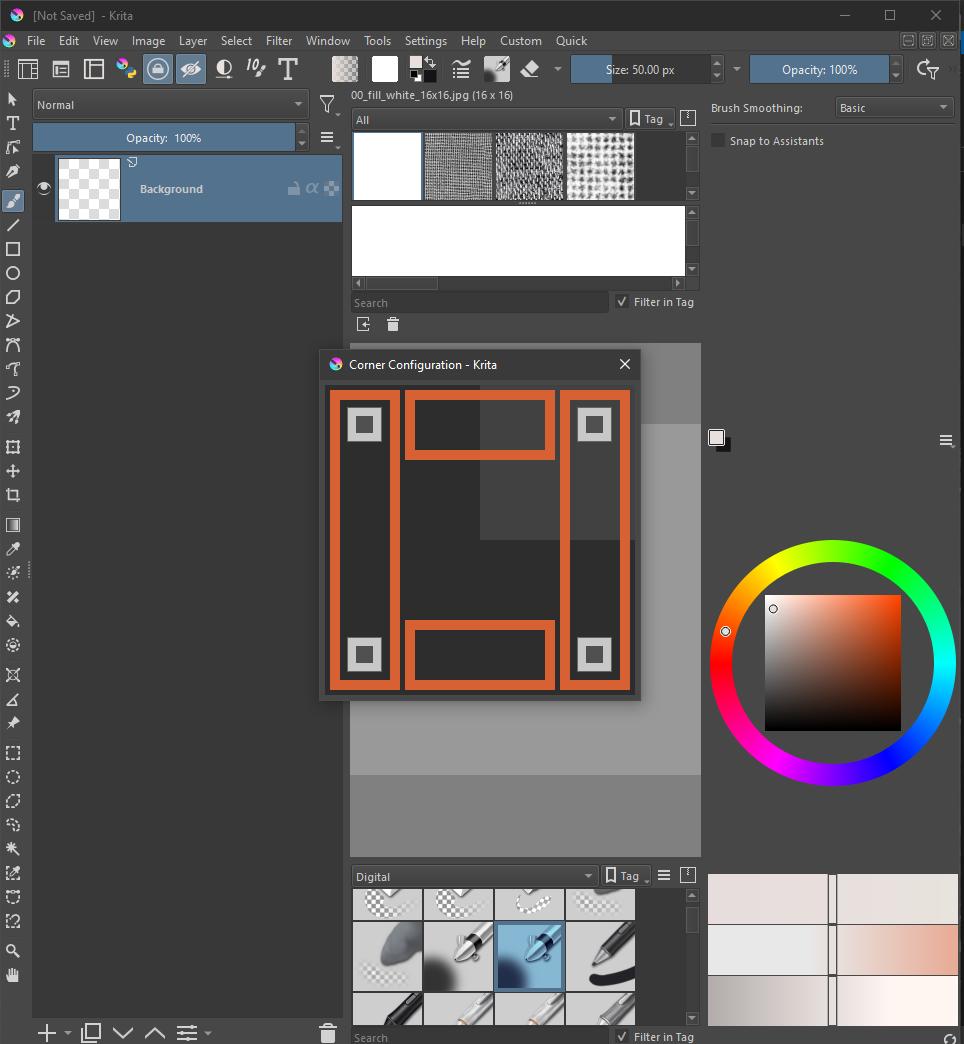Click the layer Opacity 100% slider
The width and height of the screenshot is (964, 1044).
tap(163, 138)
